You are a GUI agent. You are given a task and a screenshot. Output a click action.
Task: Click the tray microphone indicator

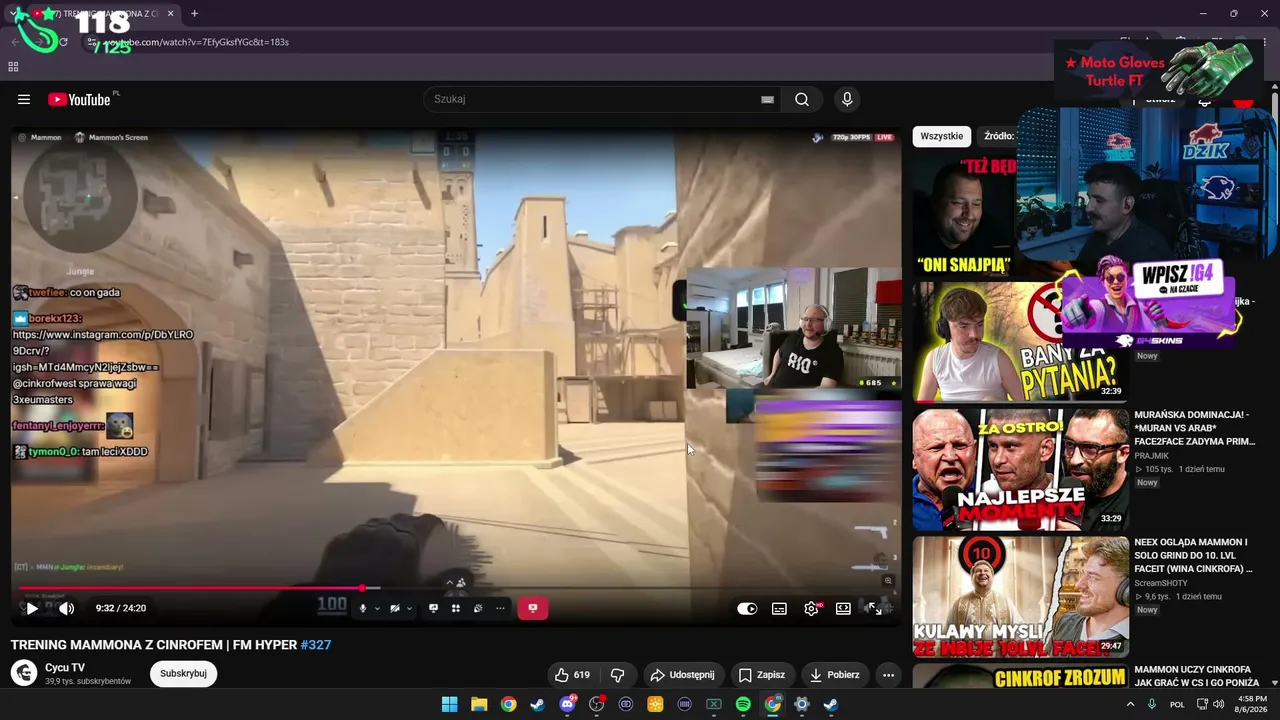tap(1153, 704)
